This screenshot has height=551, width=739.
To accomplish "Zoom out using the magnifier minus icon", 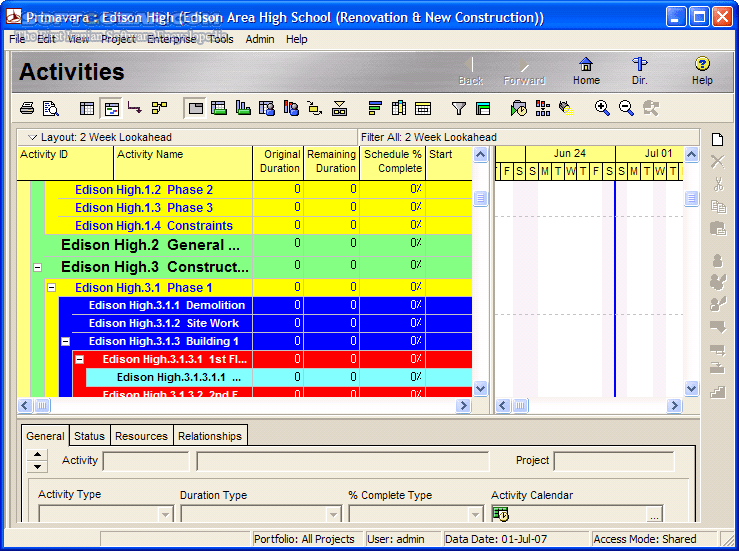I will (x=626, y=108).
